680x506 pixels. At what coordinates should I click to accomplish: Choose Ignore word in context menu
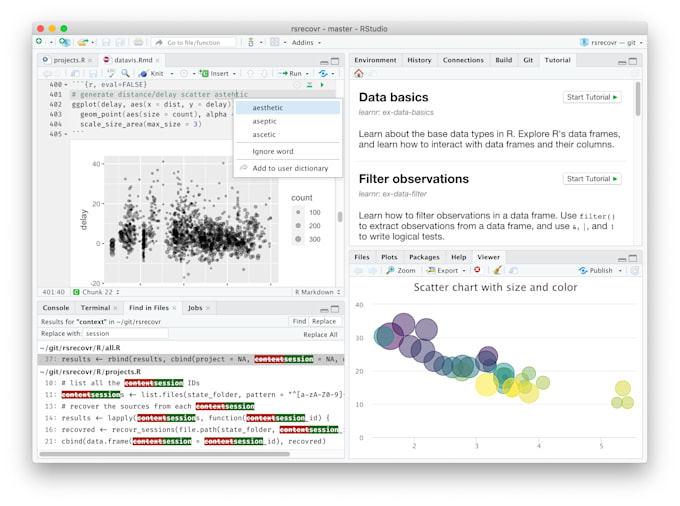tap(288, 151)
